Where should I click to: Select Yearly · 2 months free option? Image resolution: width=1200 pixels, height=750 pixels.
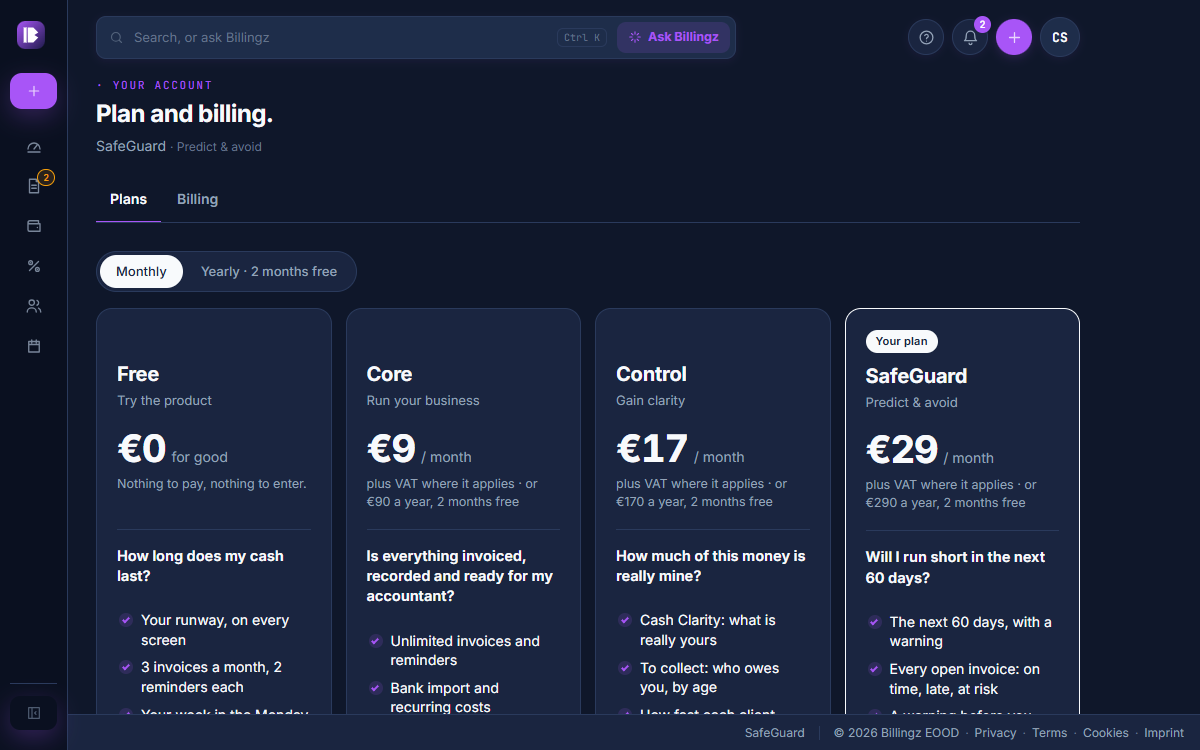(x=269, y=271)
